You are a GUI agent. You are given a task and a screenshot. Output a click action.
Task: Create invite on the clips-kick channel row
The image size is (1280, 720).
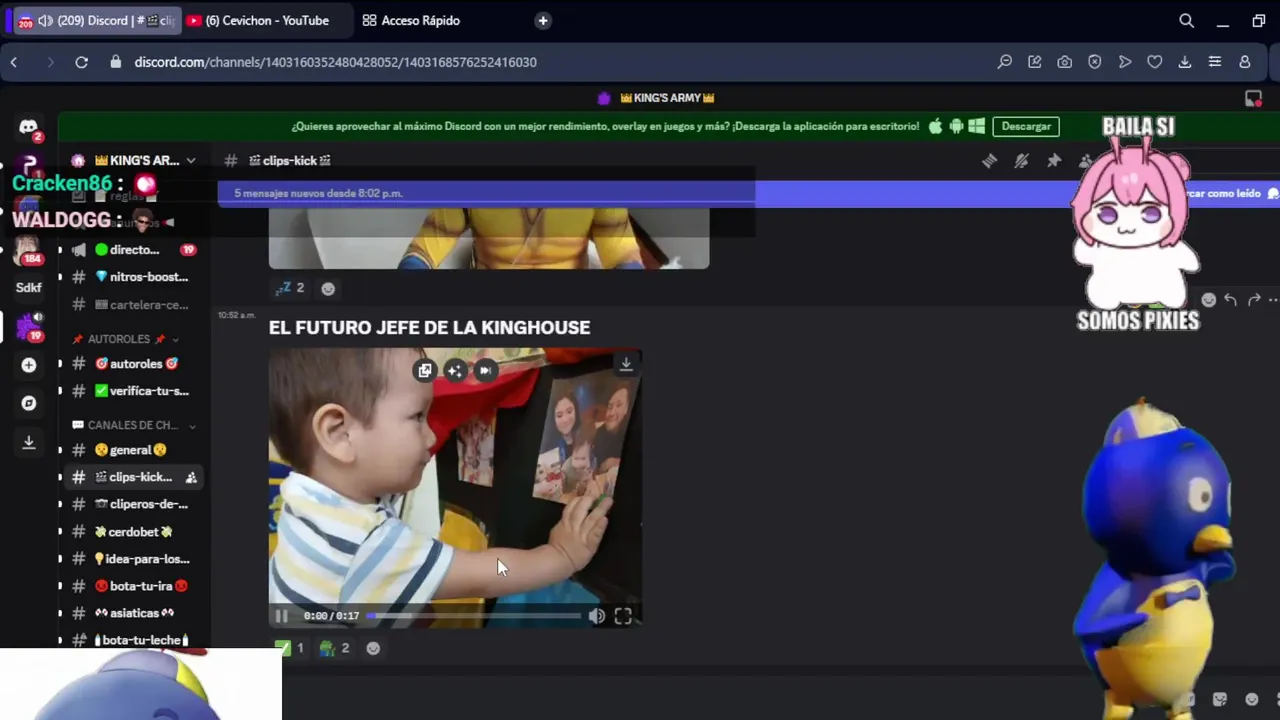click(191, 477)
